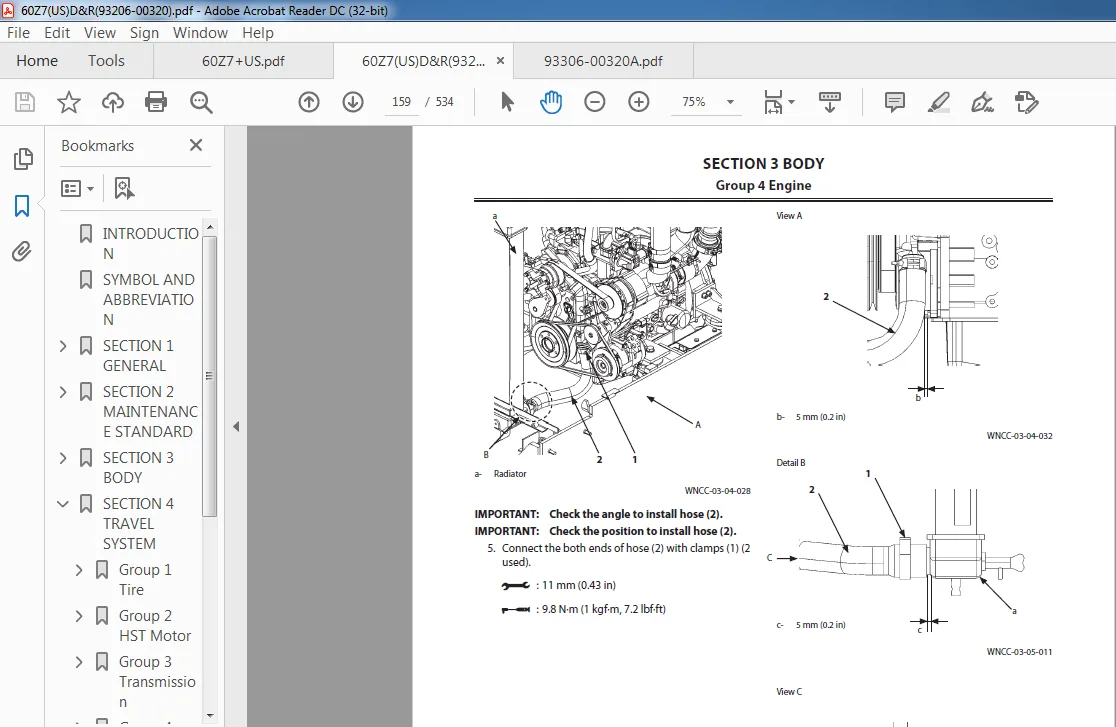
Task: Go to previous page arrow
Action: (x=309, y=102)
